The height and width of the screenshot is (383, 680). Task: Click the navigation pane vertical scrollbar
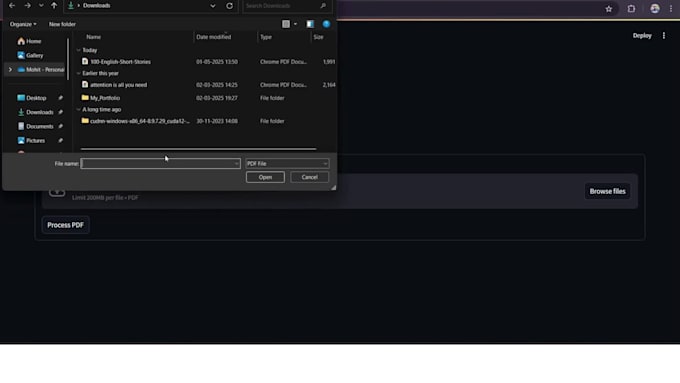pos(68,59)
